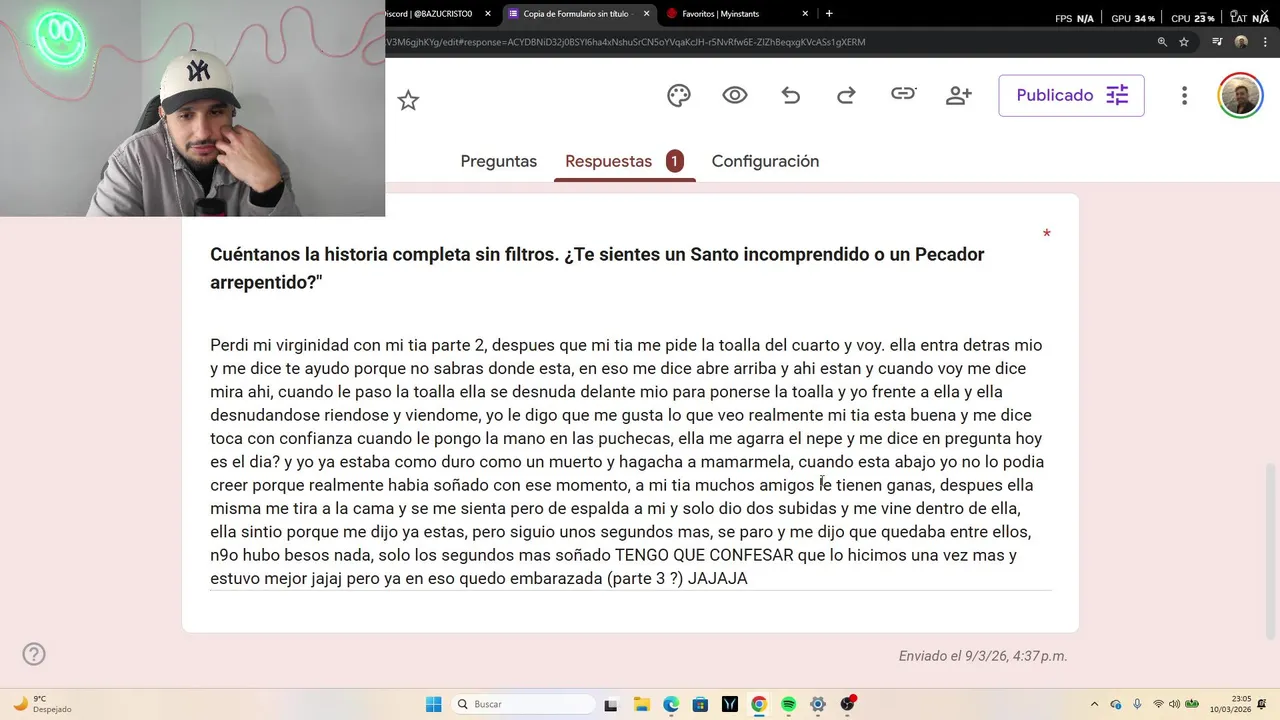
Task: Click the undo arrow
Action: (x=791, y=95)
